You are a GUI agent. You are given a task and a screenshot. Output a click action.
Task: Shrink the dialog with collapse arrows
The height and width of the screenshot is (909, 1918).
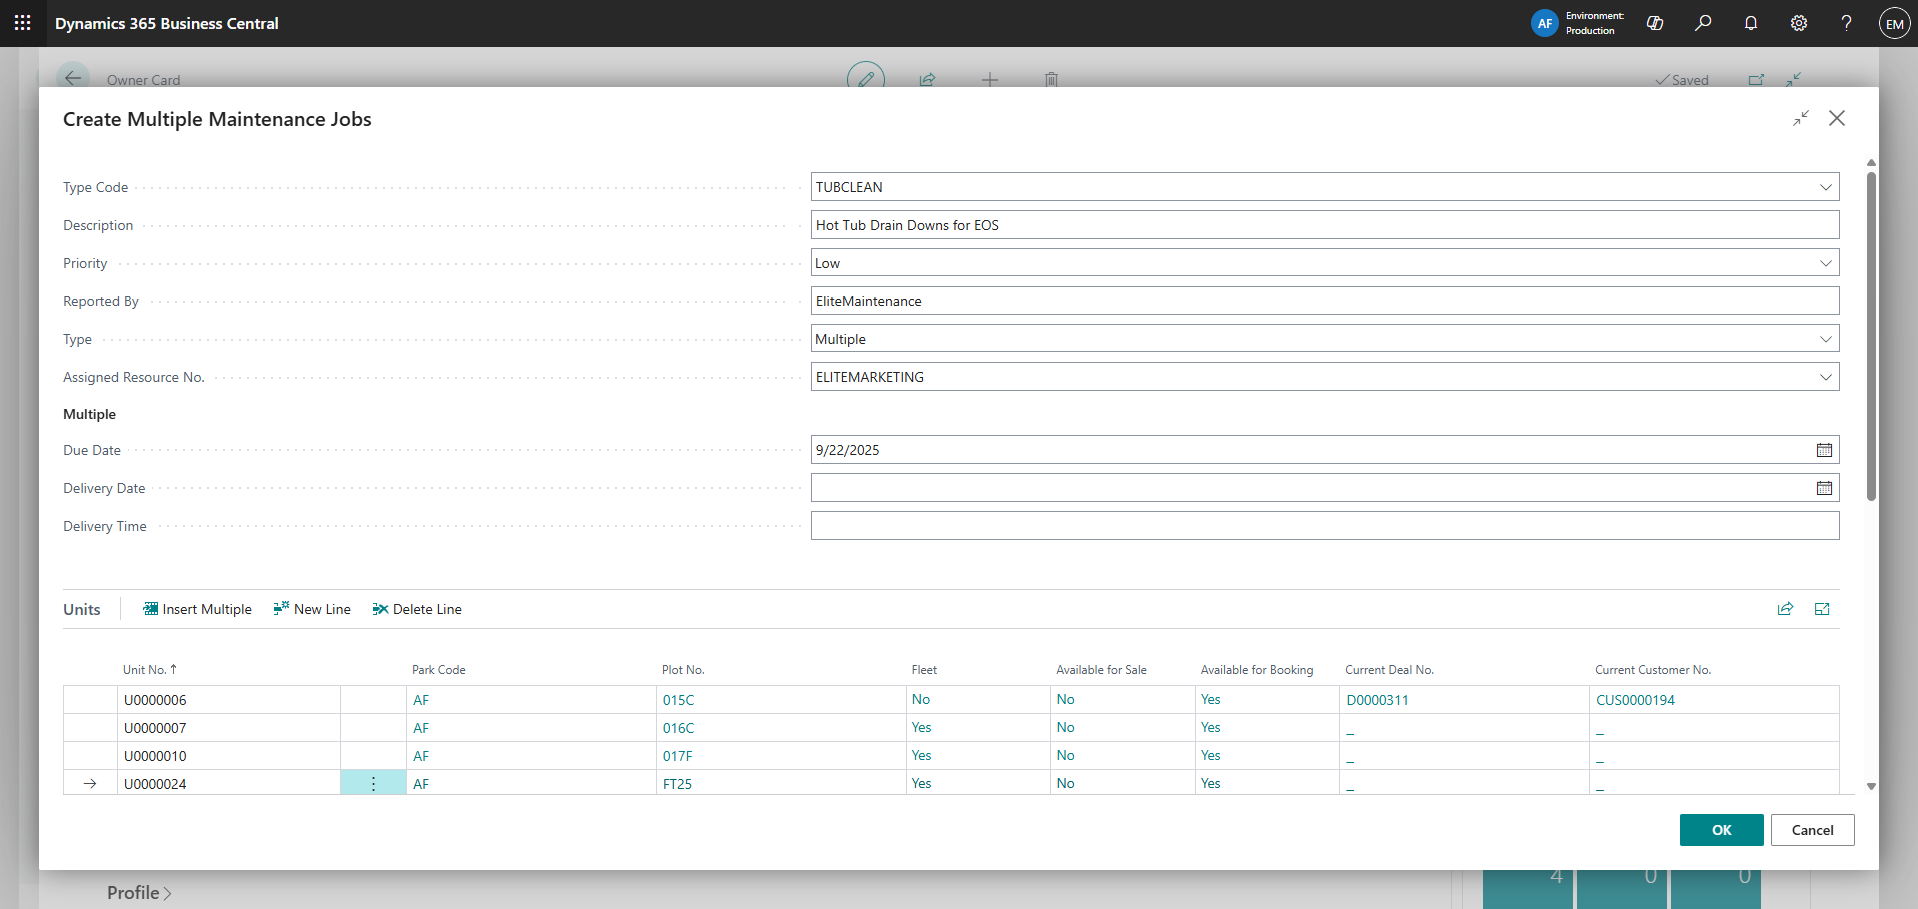1801,118
